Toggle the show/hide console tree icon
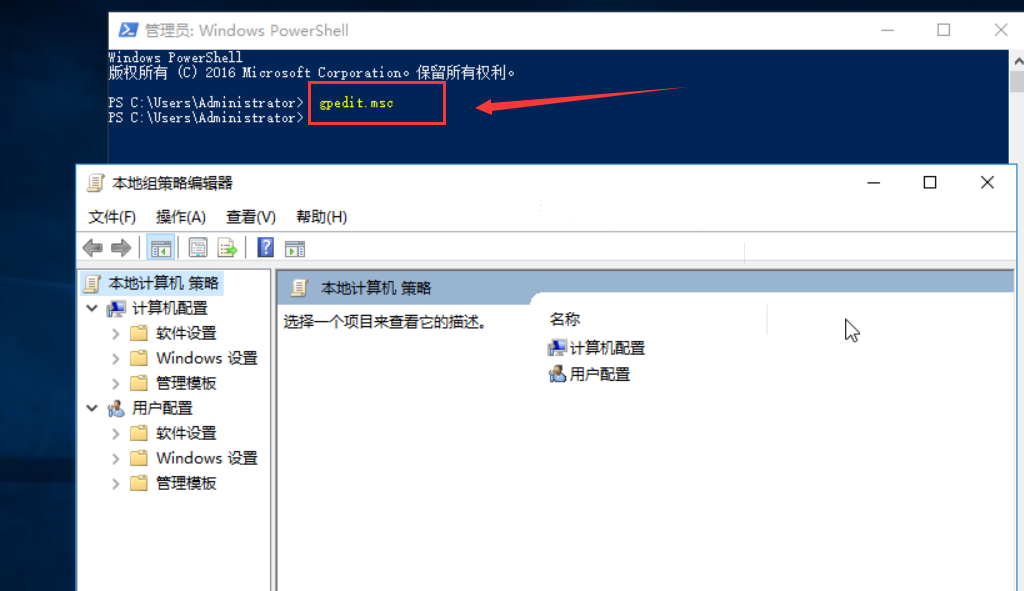The height and width of the screenshot is (591, 1024). point(161,248)
